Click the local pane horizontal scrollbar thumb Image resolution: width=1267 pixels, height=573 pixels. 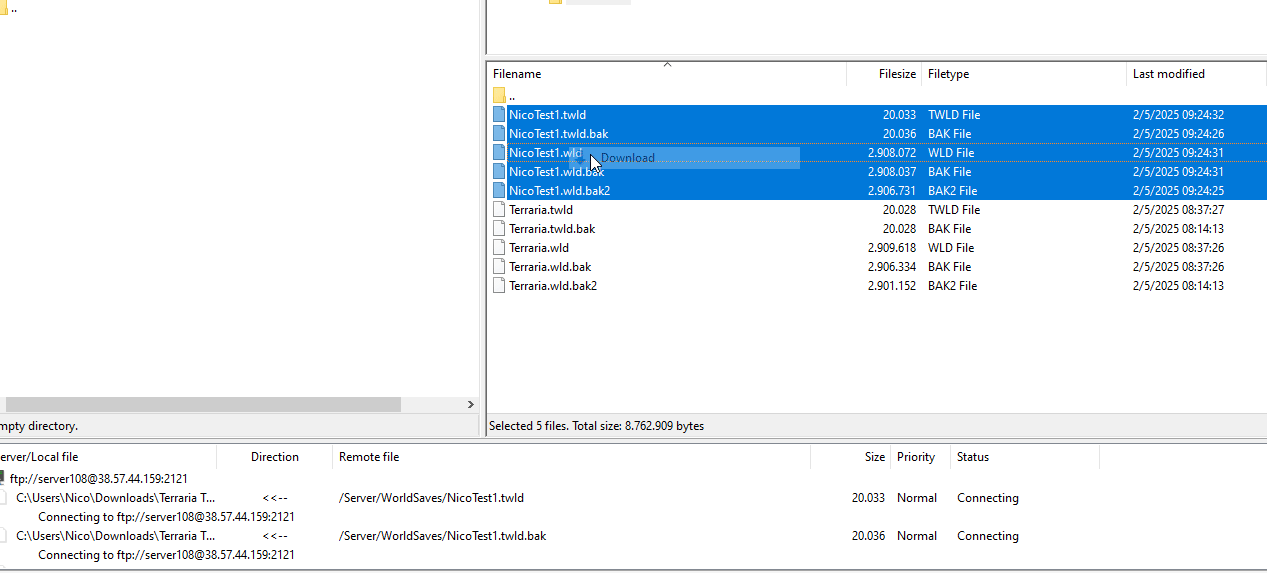coord(203,404)
